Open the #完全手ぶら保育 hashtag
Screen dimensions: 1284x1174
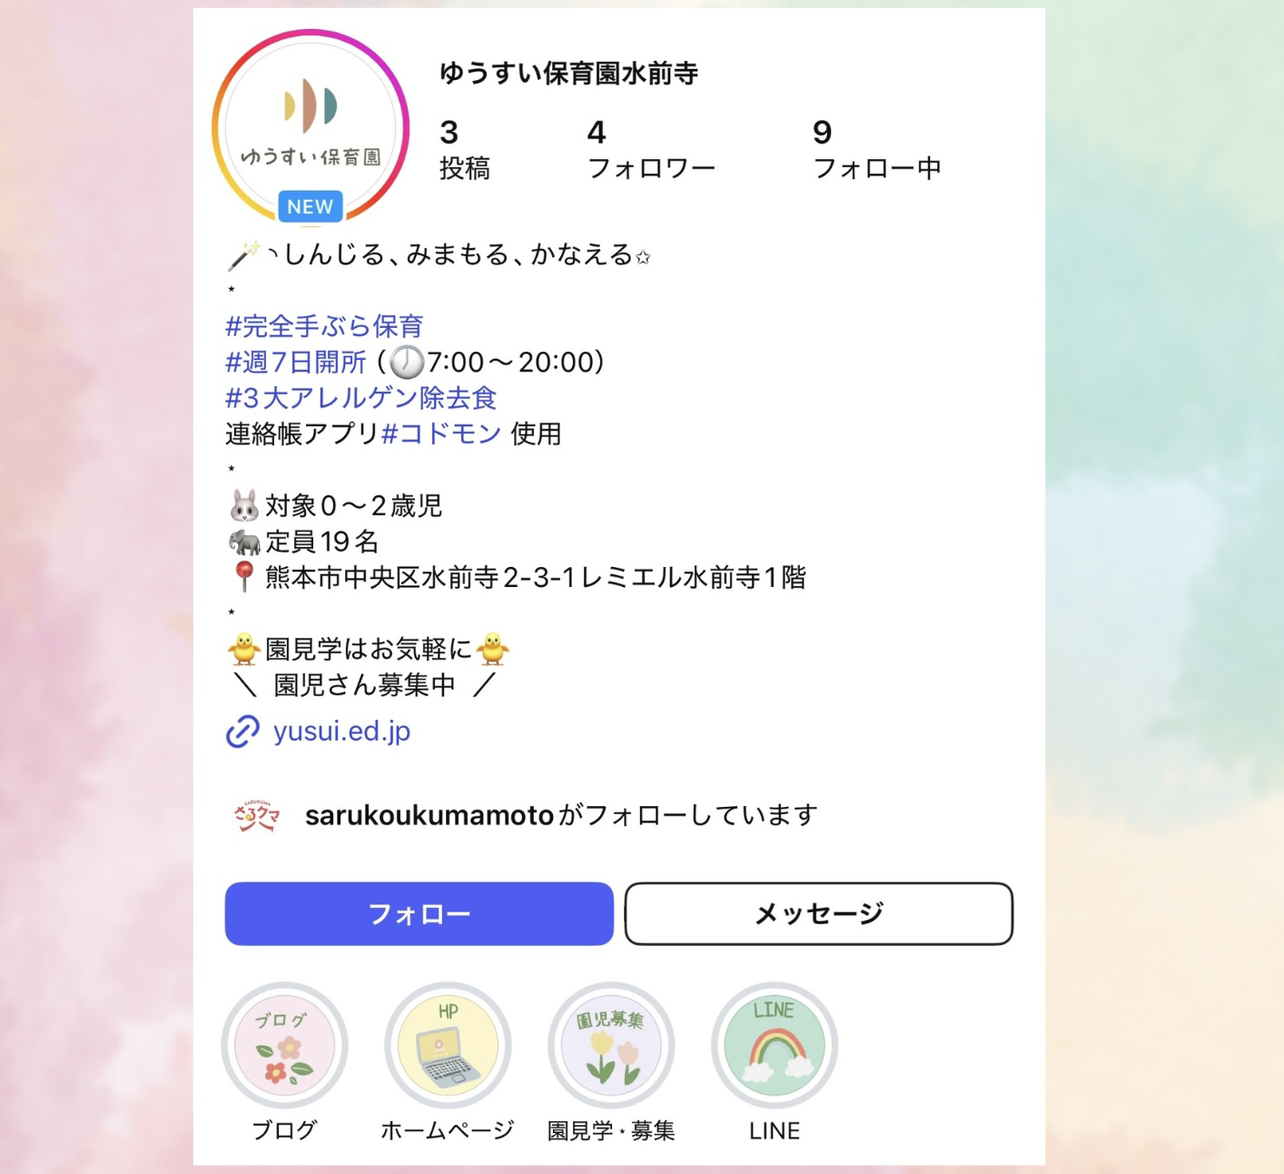[x=324, y=326]
